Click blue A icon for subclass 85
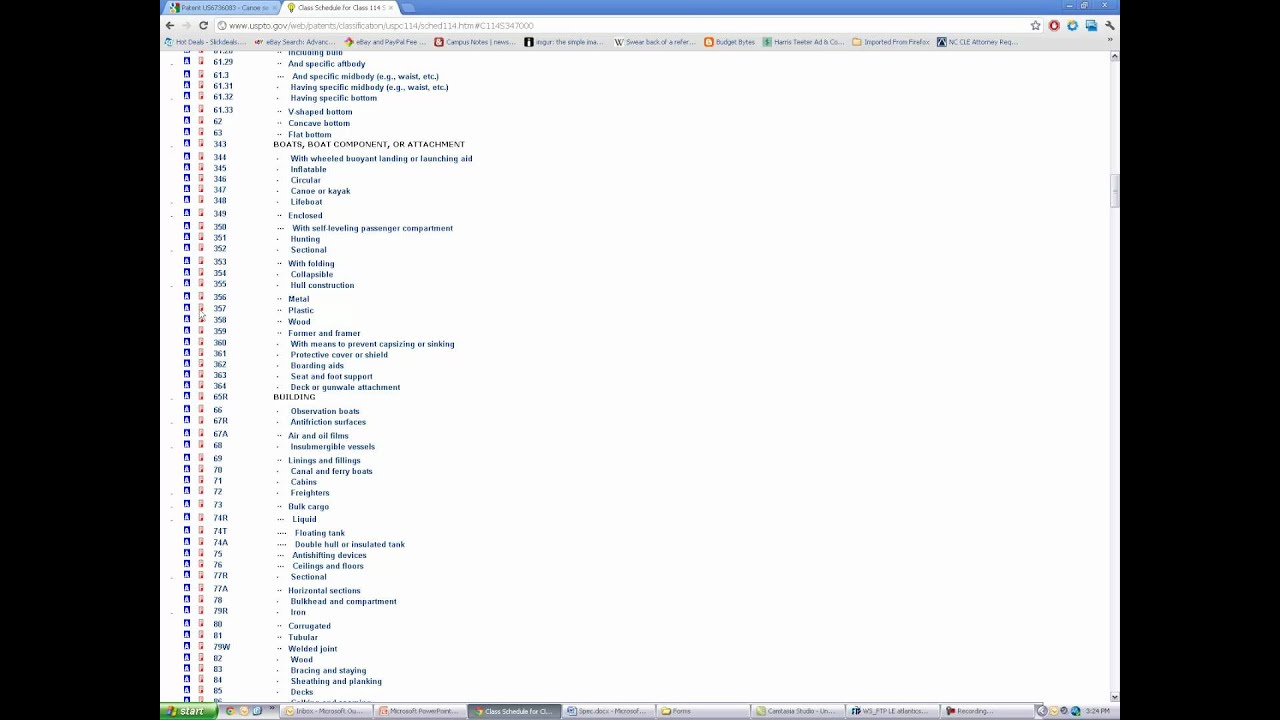This screenshot has width=1280, height=720. (x=186, y=690)
